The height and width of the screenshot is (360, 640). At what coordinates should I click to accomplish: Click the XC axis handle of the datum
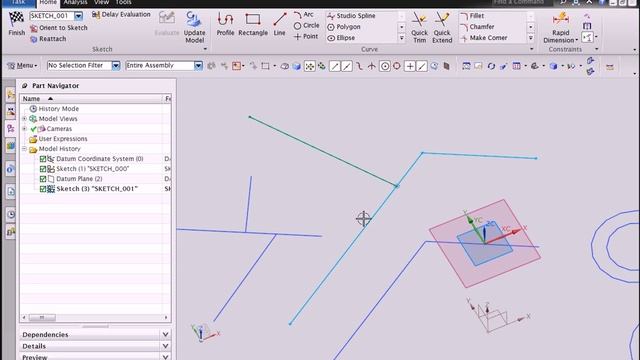point(515,231)
